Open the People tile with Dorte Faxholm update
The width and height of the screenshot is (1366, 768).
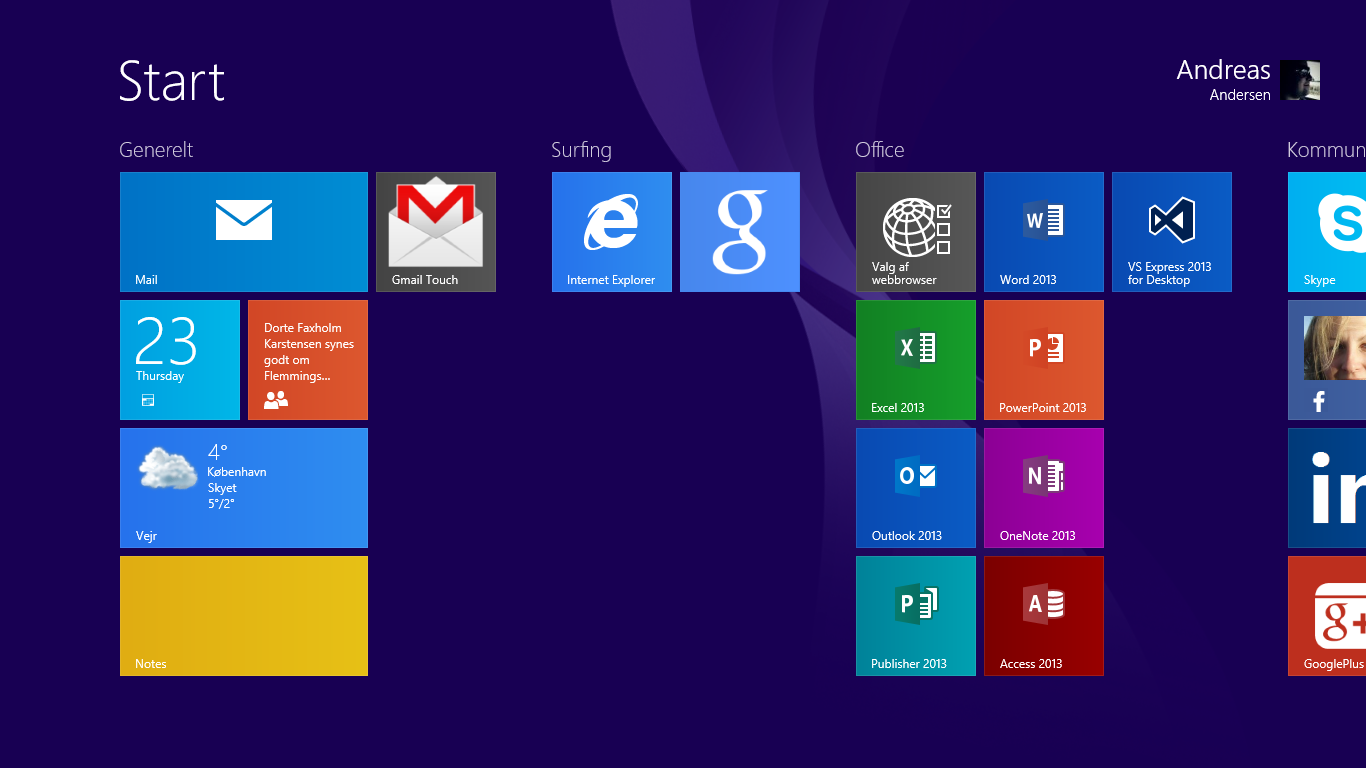[x=308, y=360]
